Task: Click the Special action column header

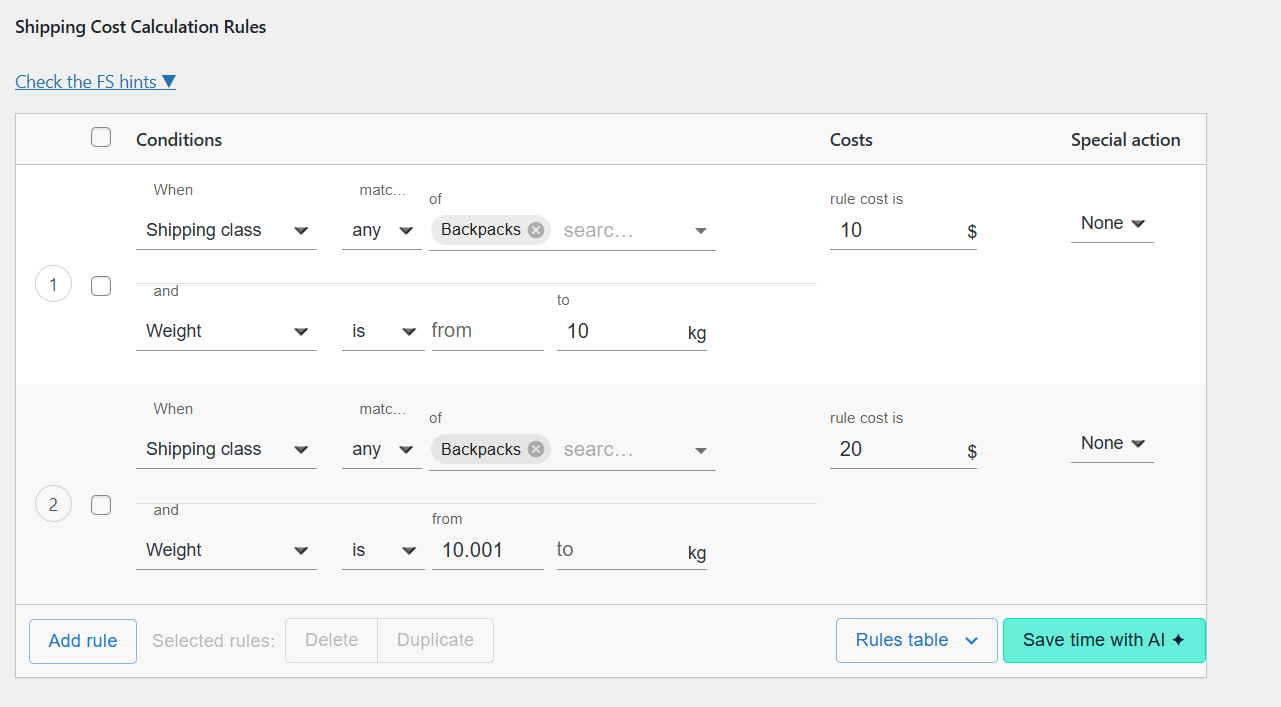Action: [x=1125, y=140]
